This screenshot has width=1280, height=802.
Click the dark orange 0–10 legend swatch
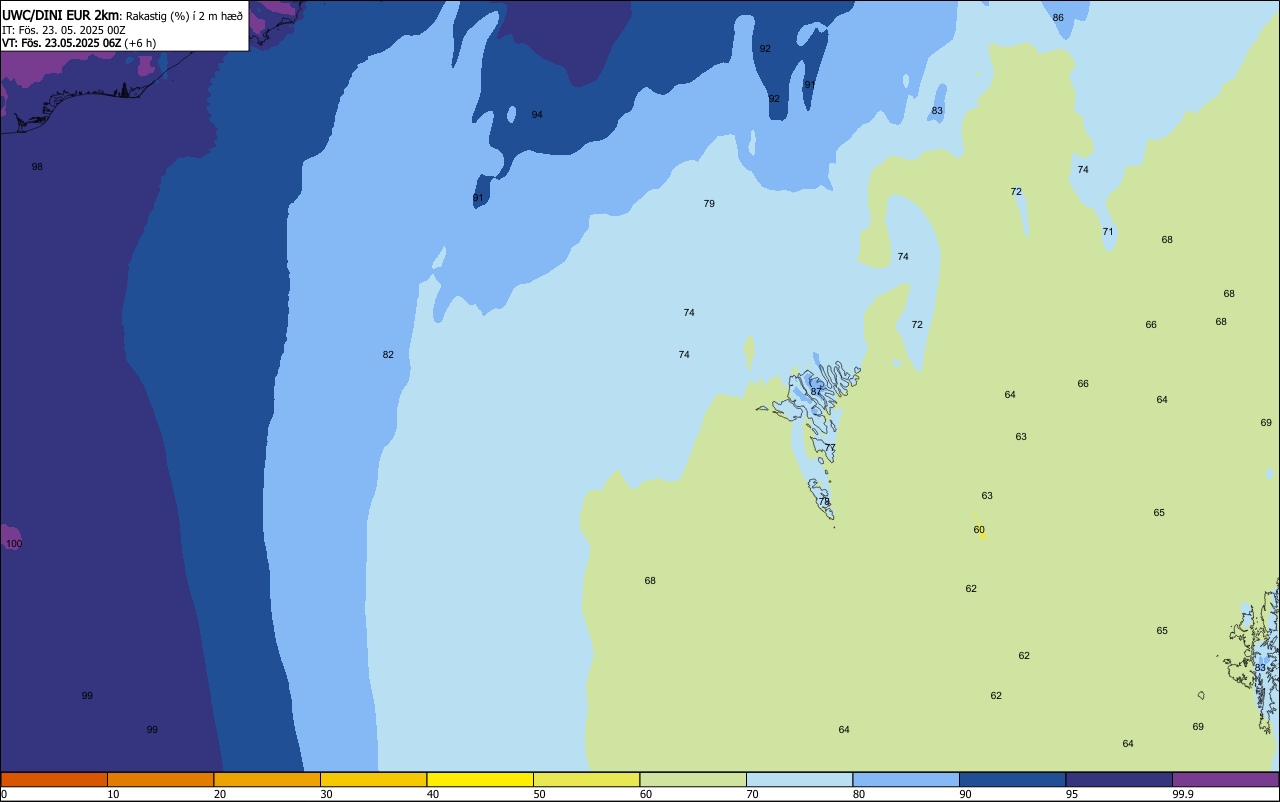(x=54, y=779)
